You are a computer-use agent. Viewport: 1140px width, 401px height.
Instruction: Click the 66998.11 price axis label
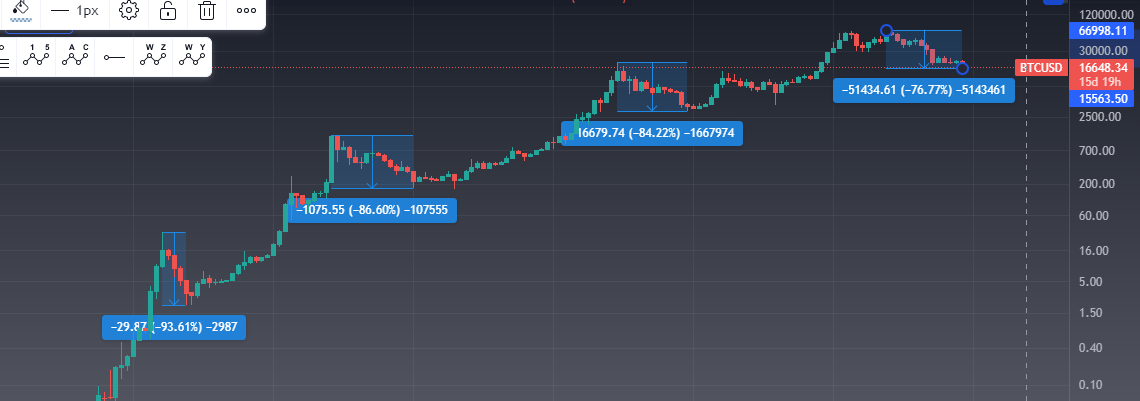pyautogui.click(x=1103, y=31)
